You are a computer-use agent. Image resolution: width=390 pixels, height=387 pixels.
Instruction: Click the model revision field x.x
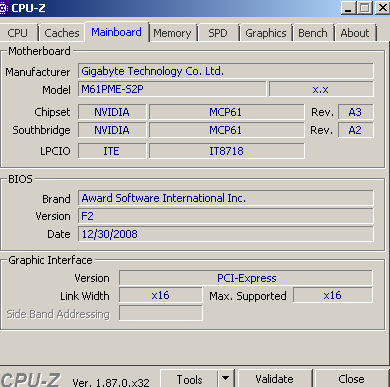321,89
